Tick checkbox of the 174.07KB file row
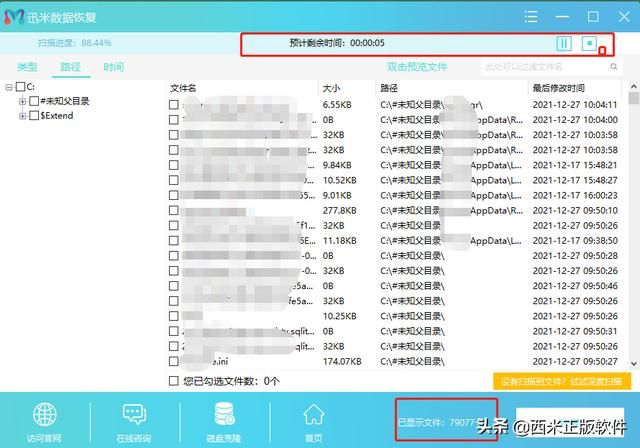 pos(173,362)
